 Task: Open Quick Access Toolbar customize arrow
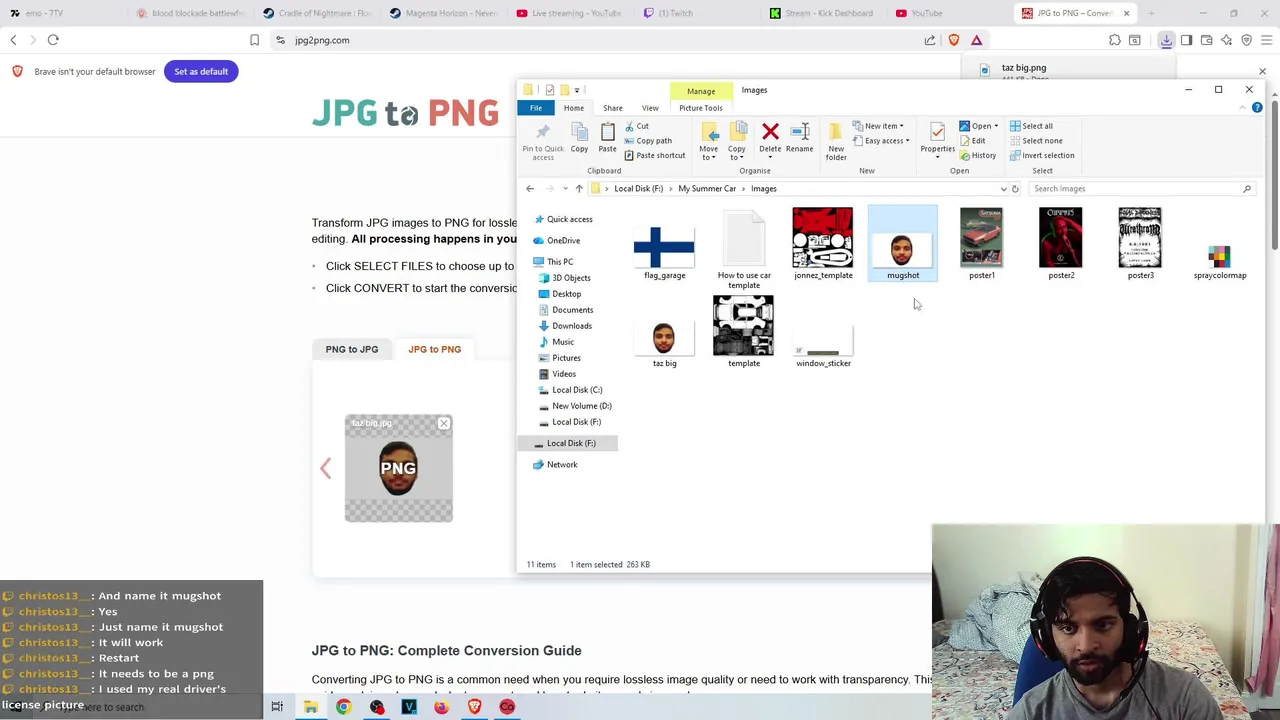pyautogui.click(x=577, y=90)
